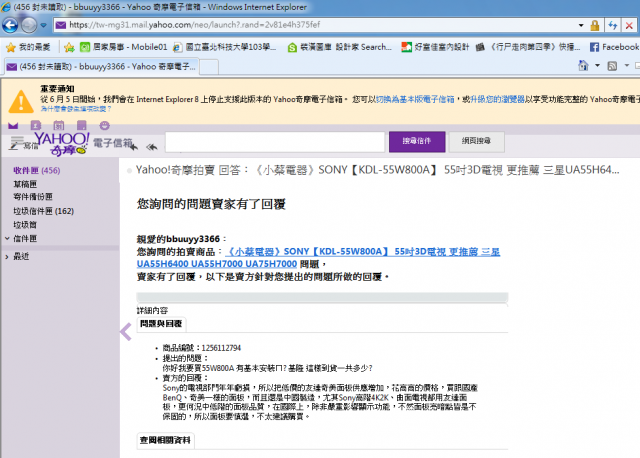Screen dimensions: 640x458
Task: Click the browser Home icon
Action: pos(583,66)
